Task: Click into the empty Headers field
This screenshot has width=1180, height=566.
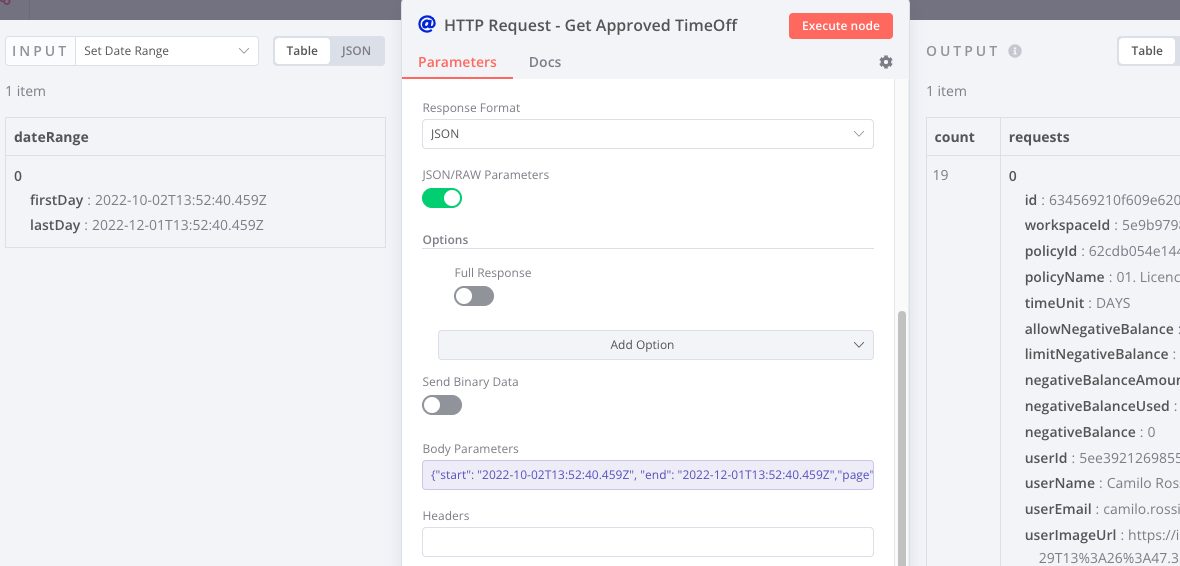Action: [x=648, y=542]
